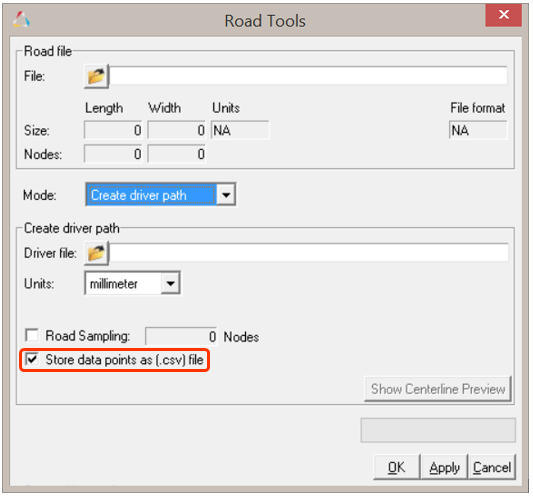Viewport: 533px width, 498px height.
Task: Close the Road Tools dialog
Action: pos(503,15)
